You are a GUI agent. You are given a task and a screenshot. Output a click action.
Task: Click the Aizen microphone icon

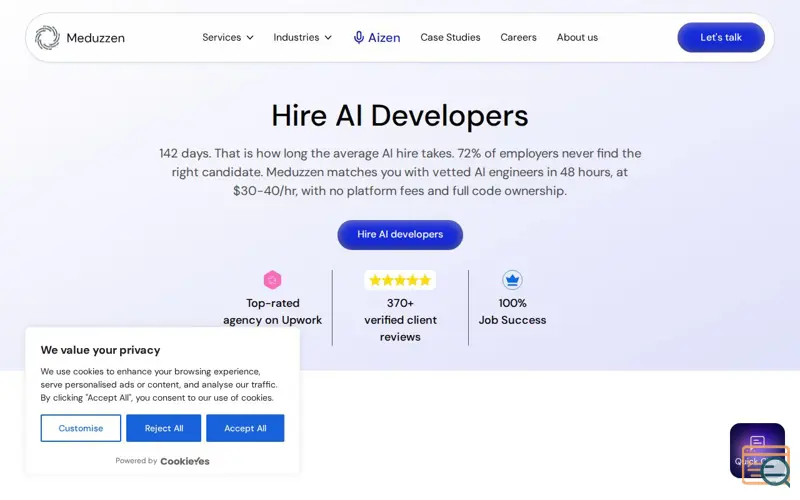[359, 37]
